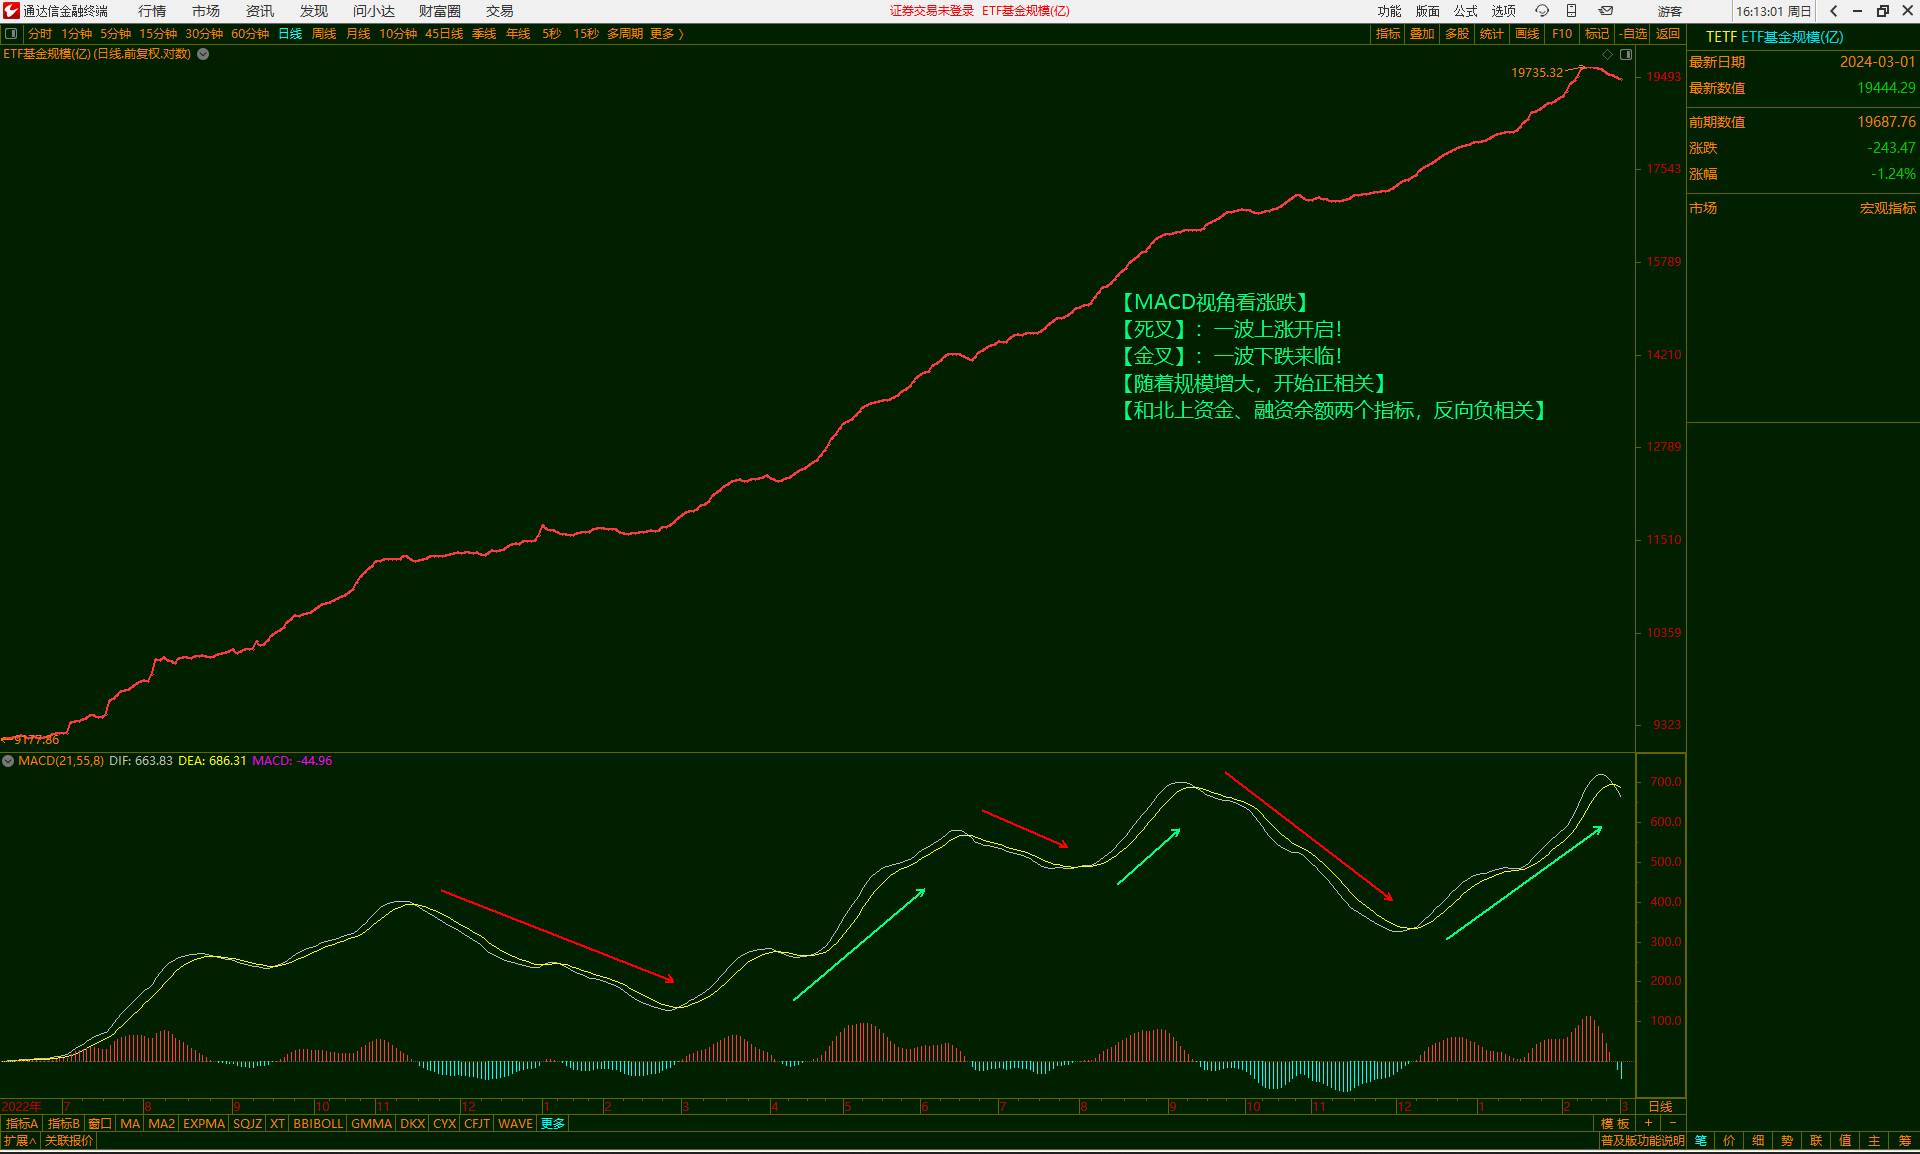Open the chart title settings dropdown

pos(203,54)
